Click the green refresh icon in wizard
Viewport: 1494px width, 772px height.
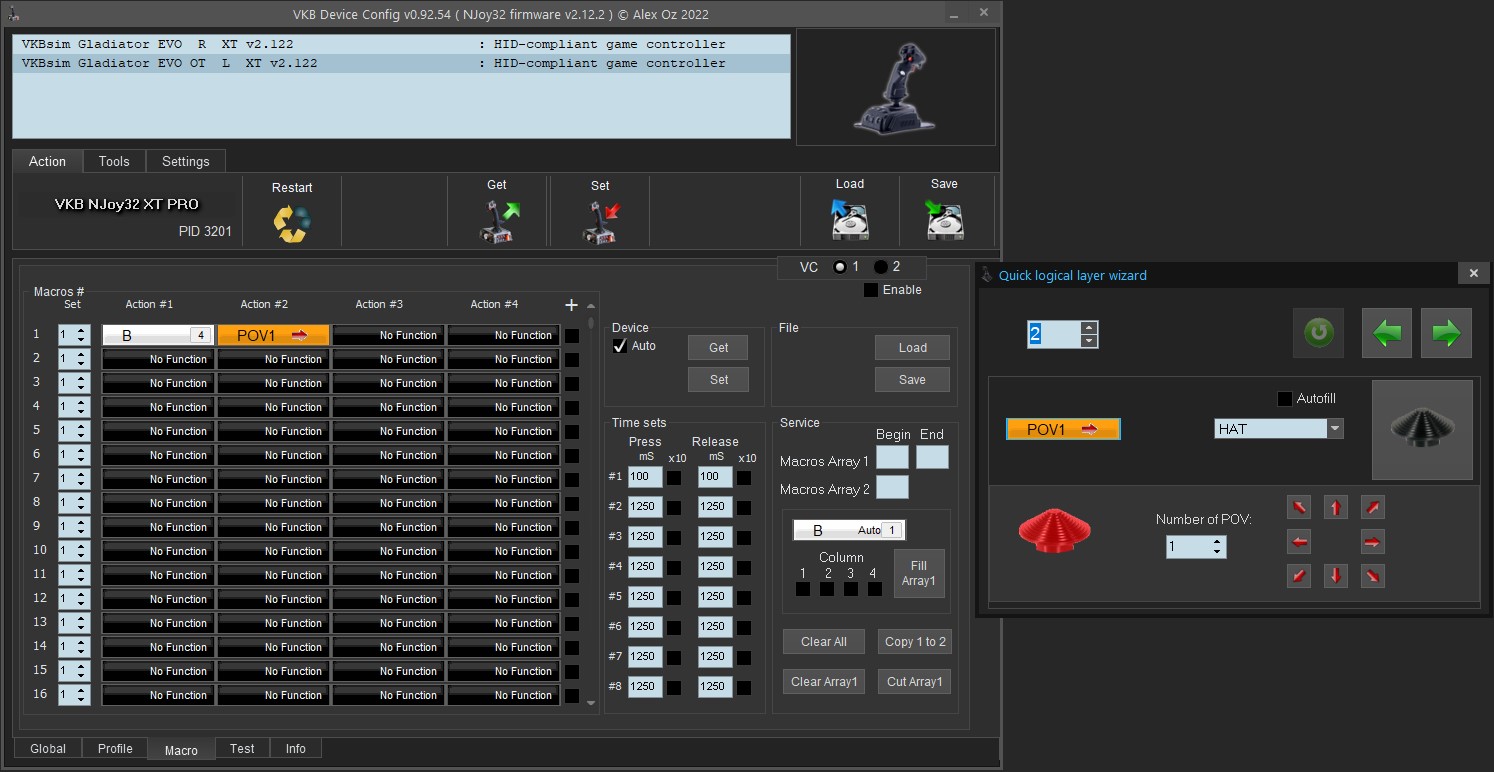[1318, 333]
